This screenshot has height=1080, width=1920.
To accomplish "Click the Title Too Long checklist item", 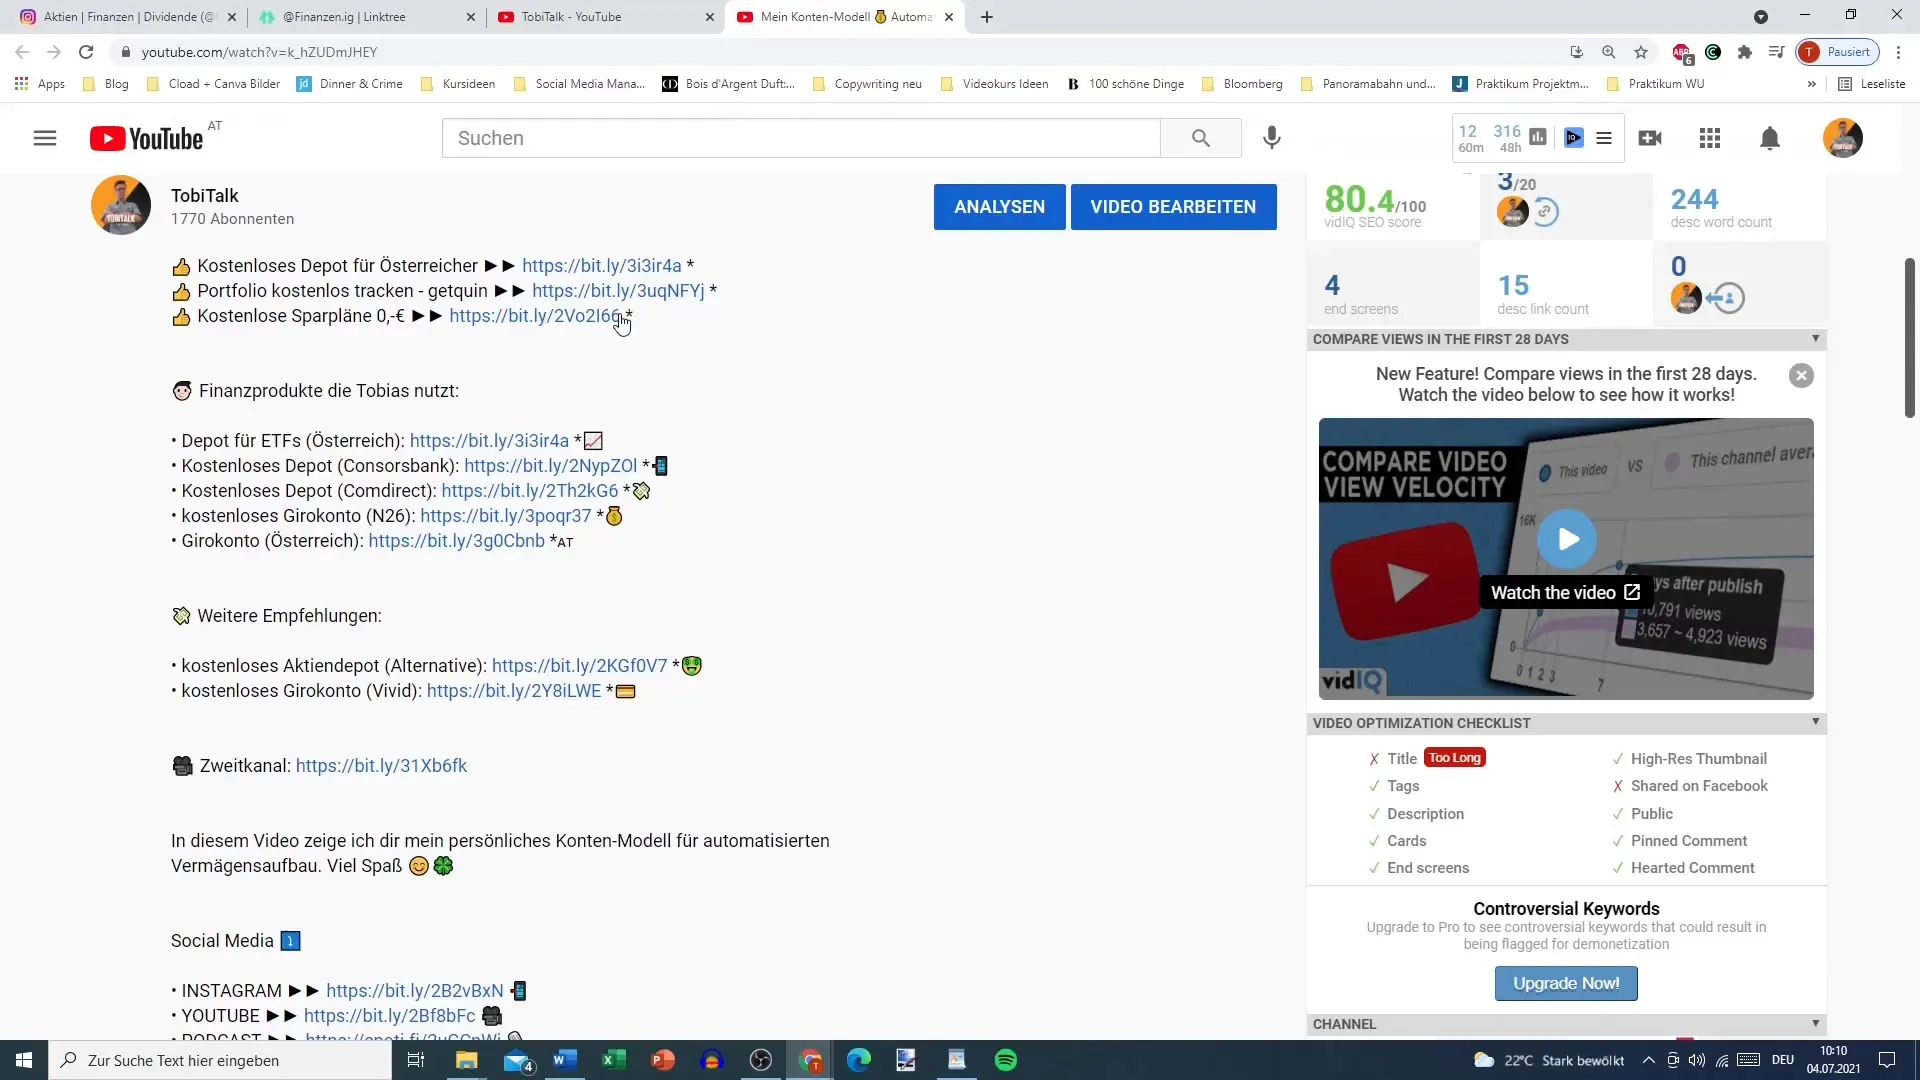I will coord(1427,758).
